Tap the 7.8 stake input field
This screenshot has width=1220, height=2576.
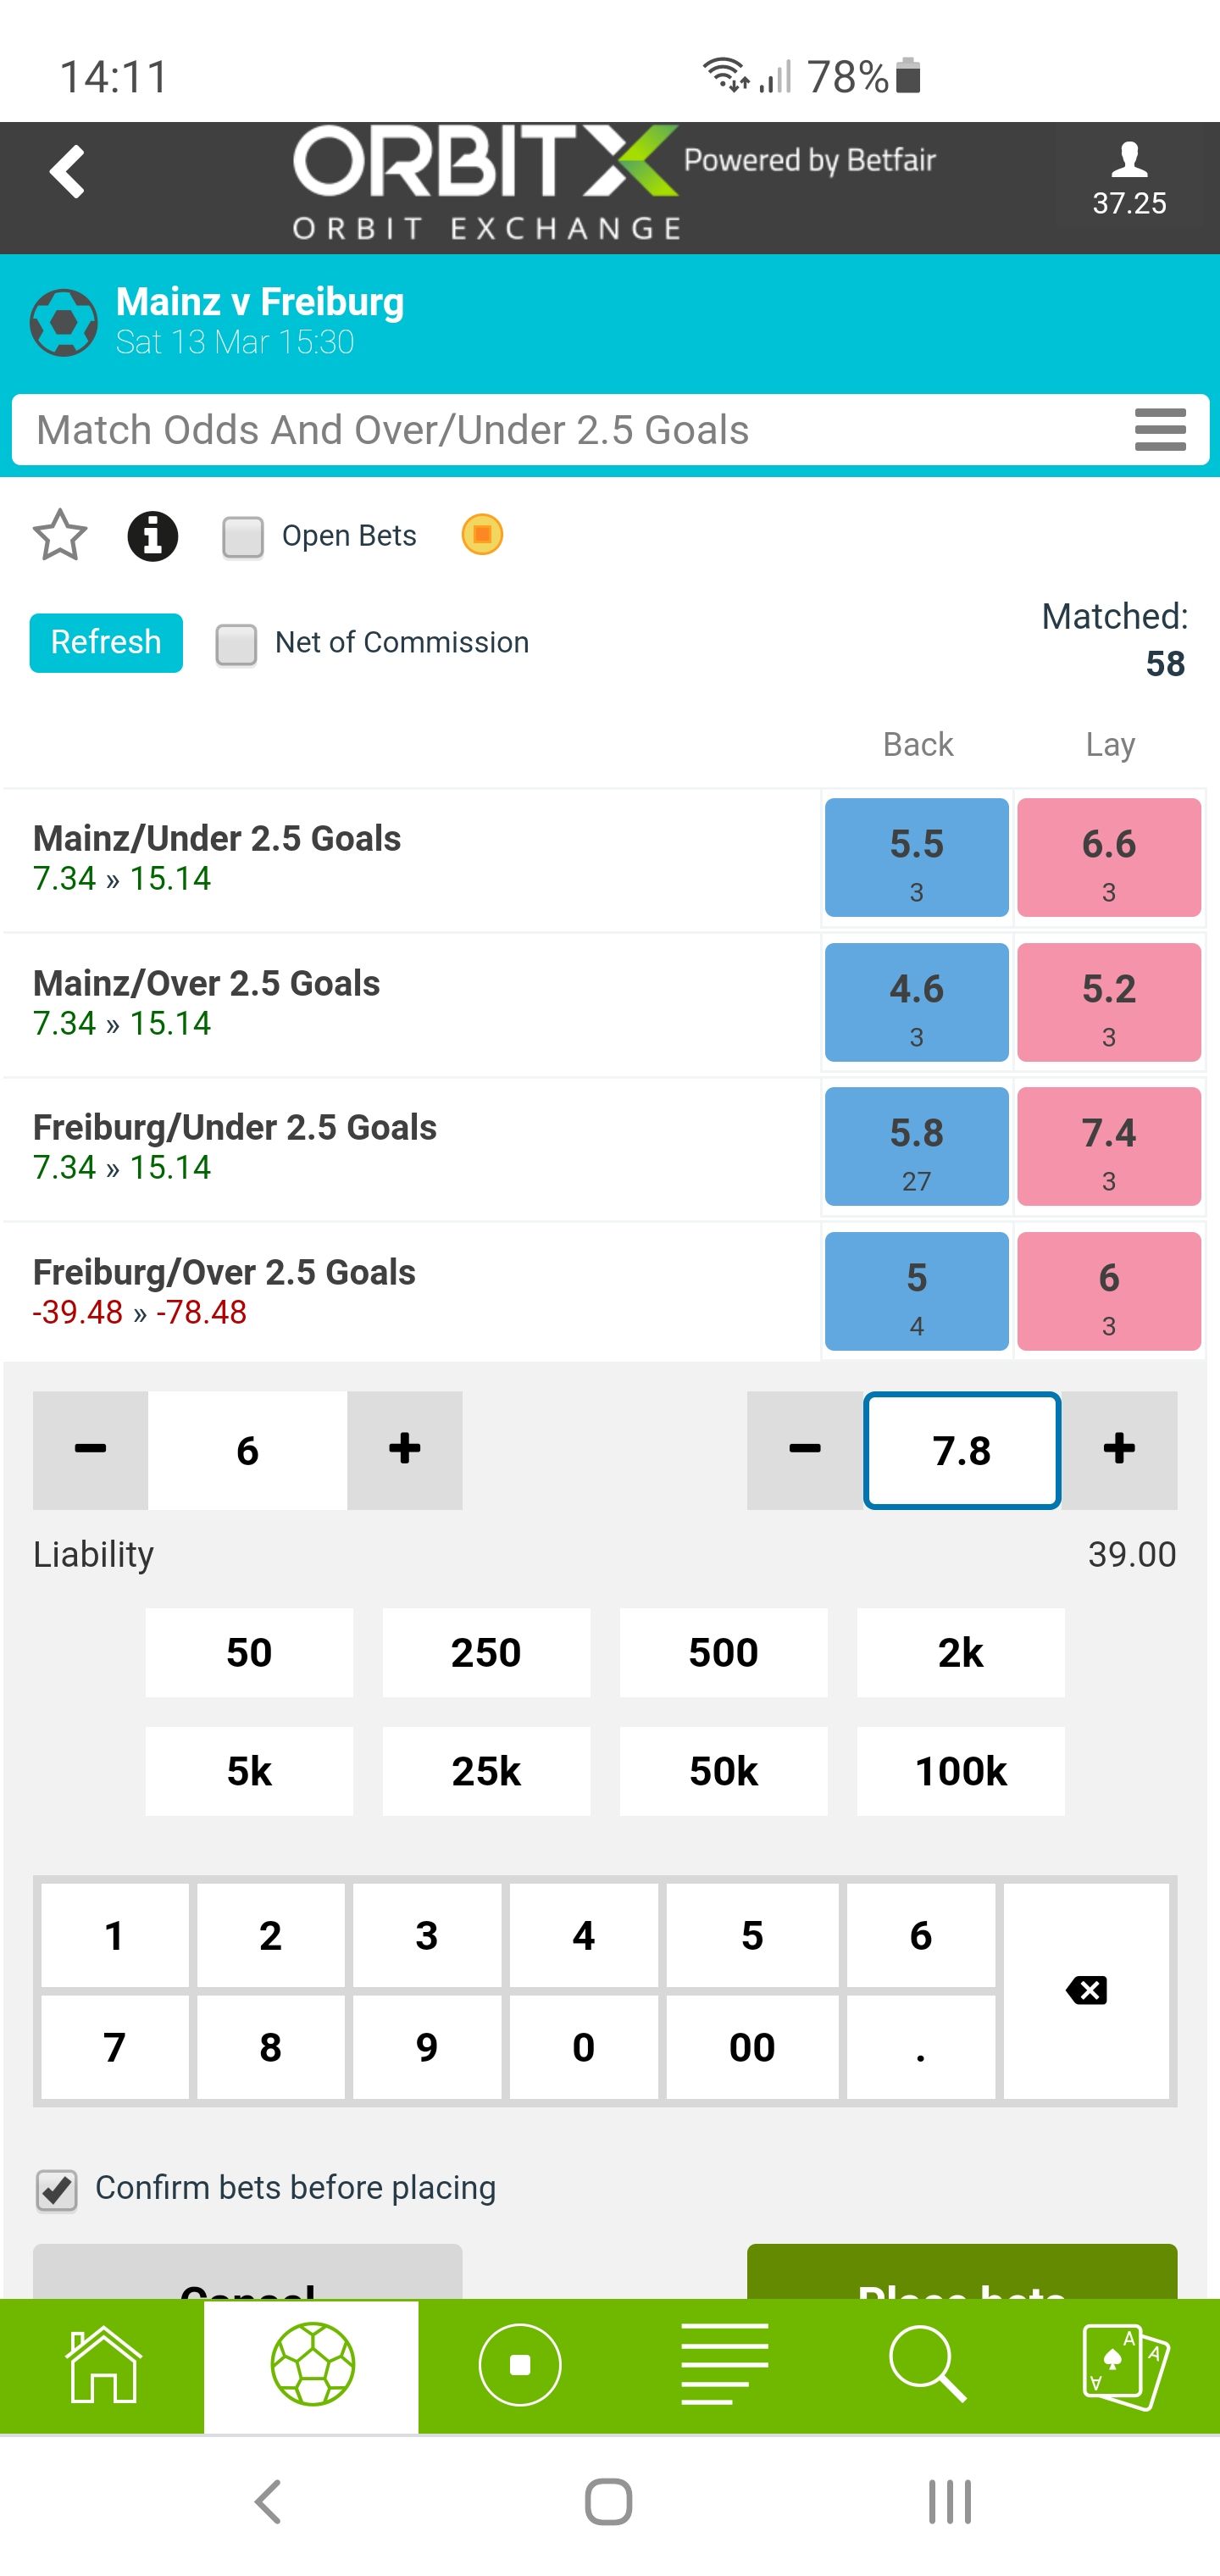962,1450
